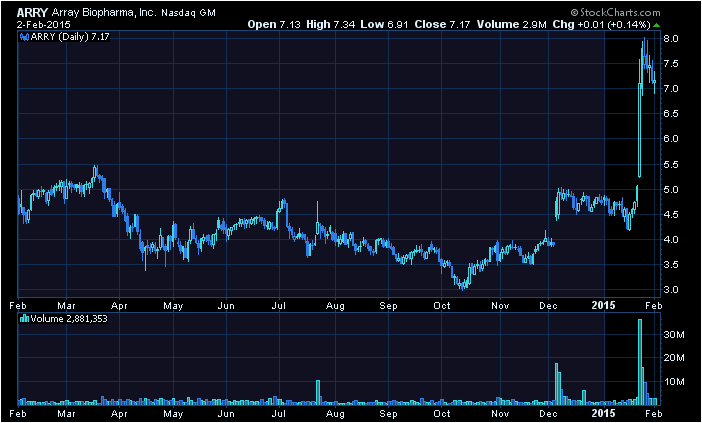The height and width of the screenshot is (423, 702).
Task: Click the Array Biopharma, Inc. company name
Action: pos(103,13)
